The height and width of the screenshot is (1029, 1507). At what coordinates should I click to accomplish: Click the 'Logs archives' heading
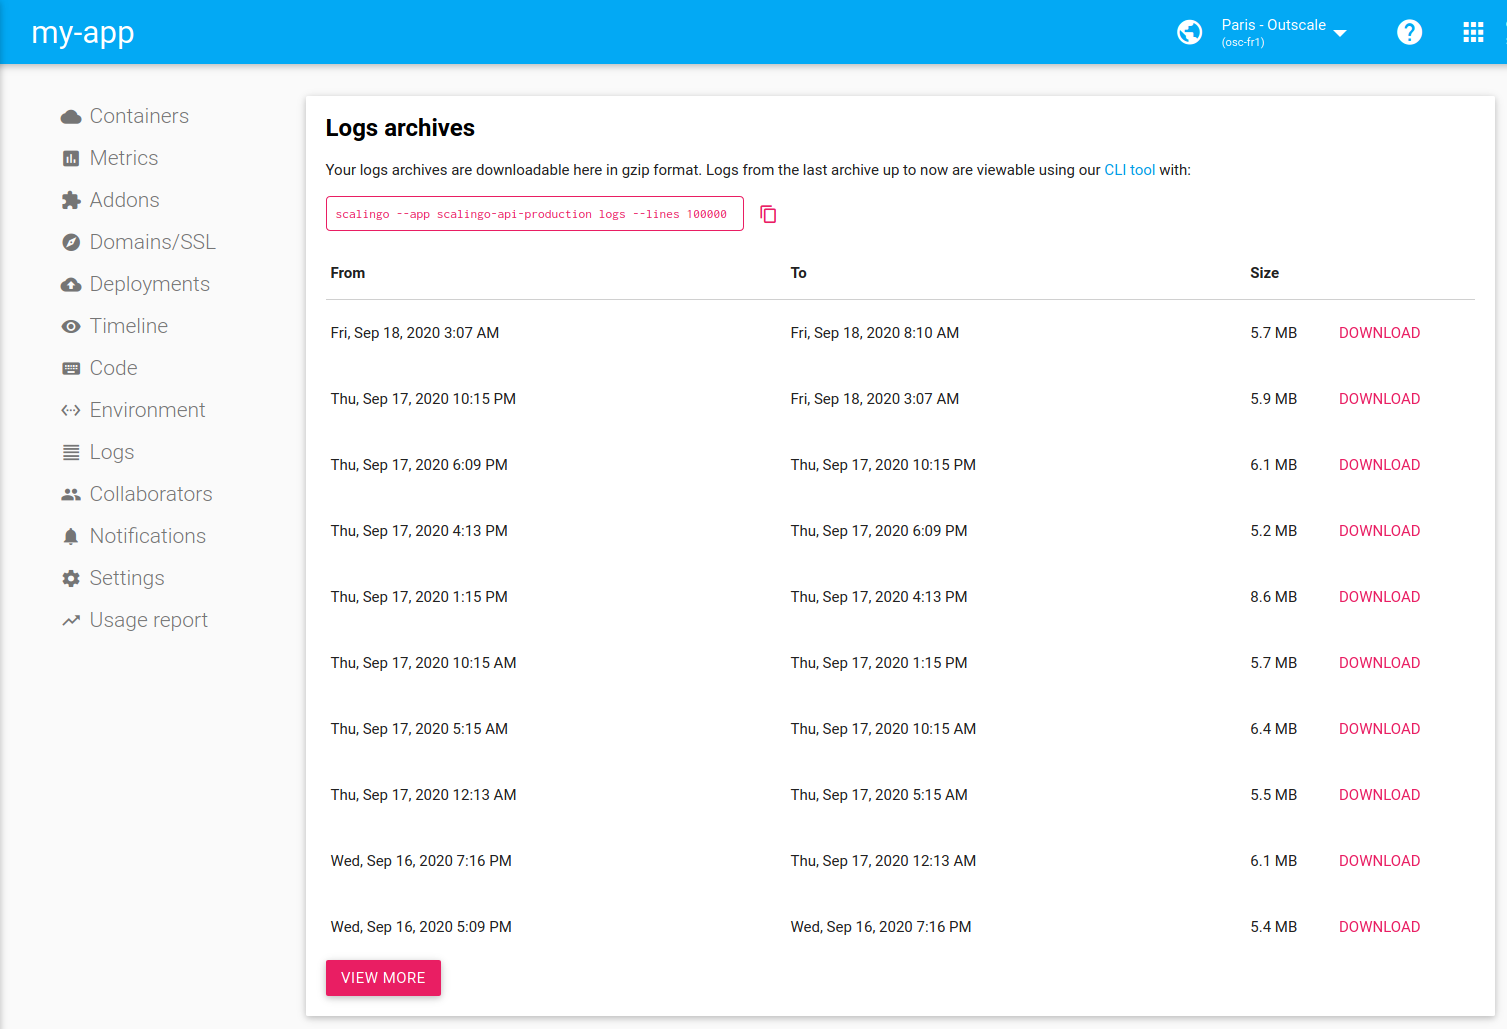coord(400,128)
